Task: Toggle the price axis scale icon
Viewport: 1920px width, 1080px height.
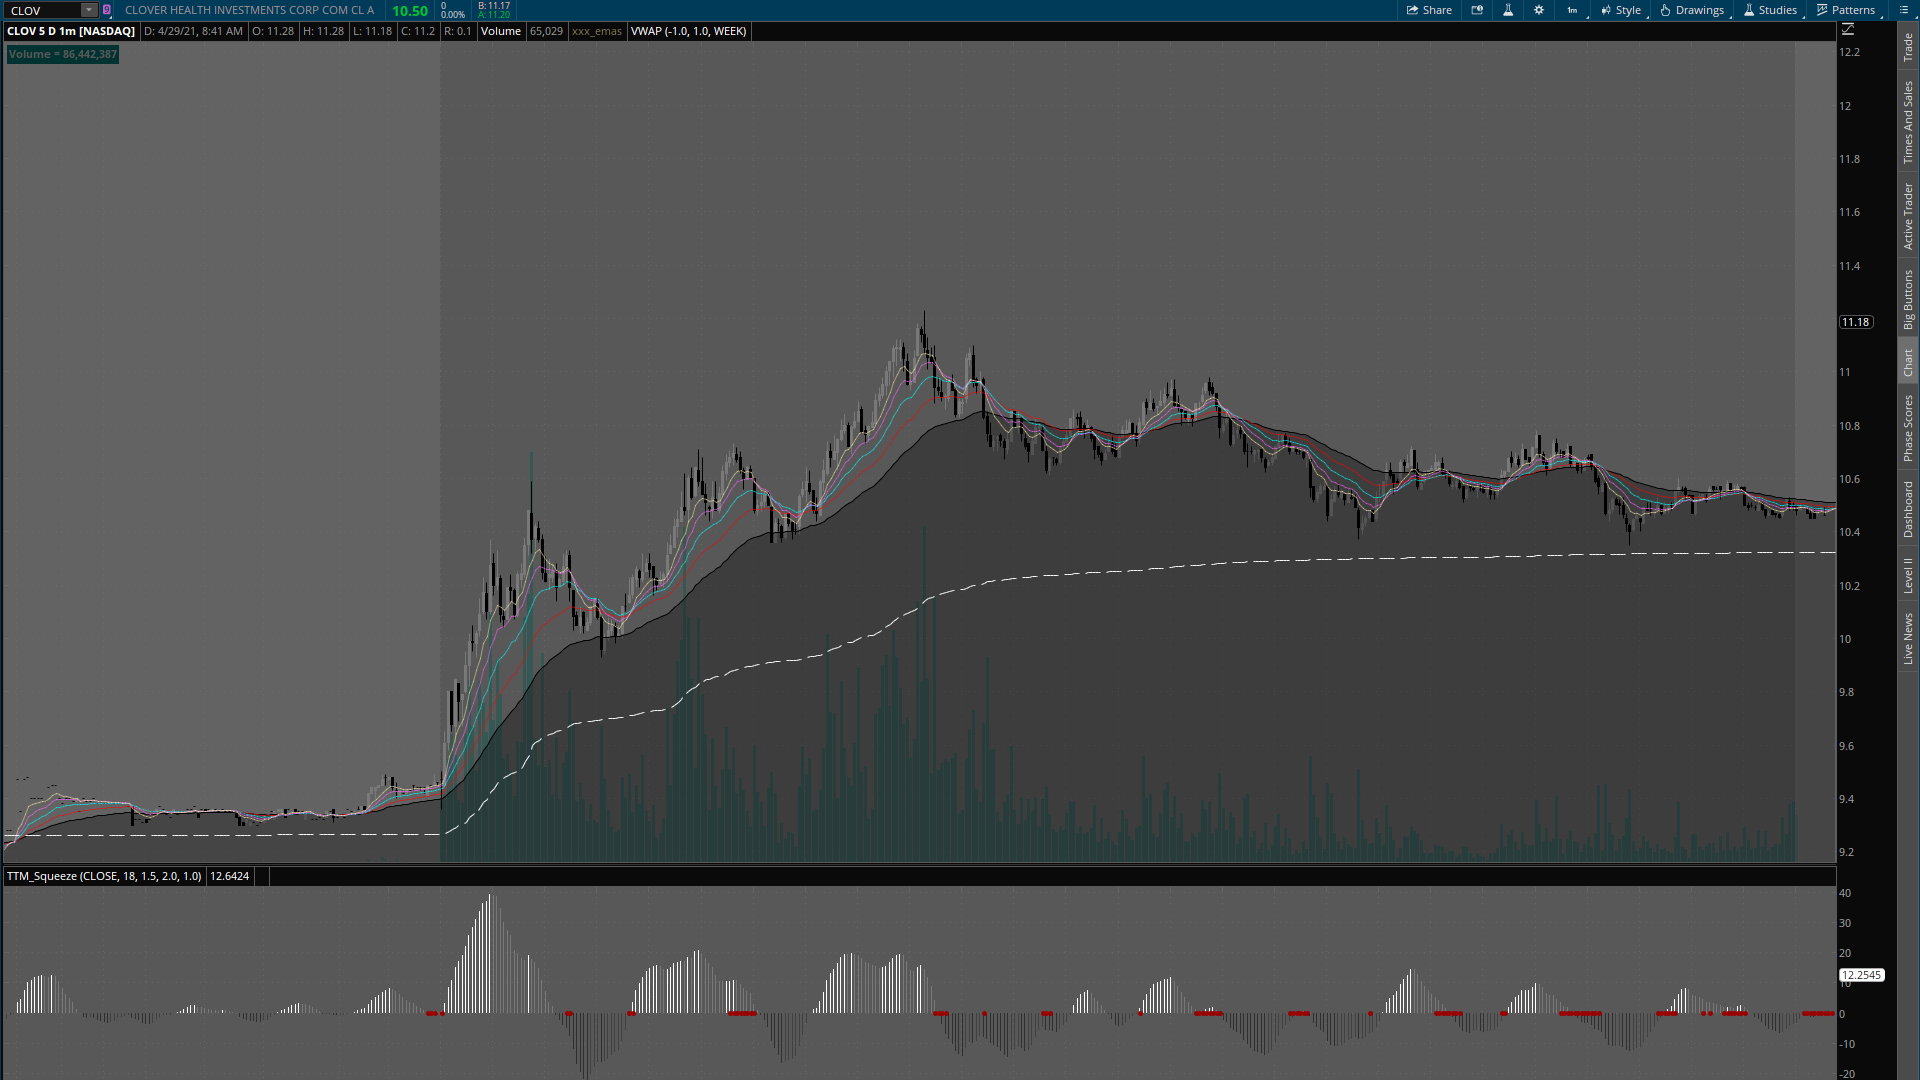Action: click(1848, 30)
